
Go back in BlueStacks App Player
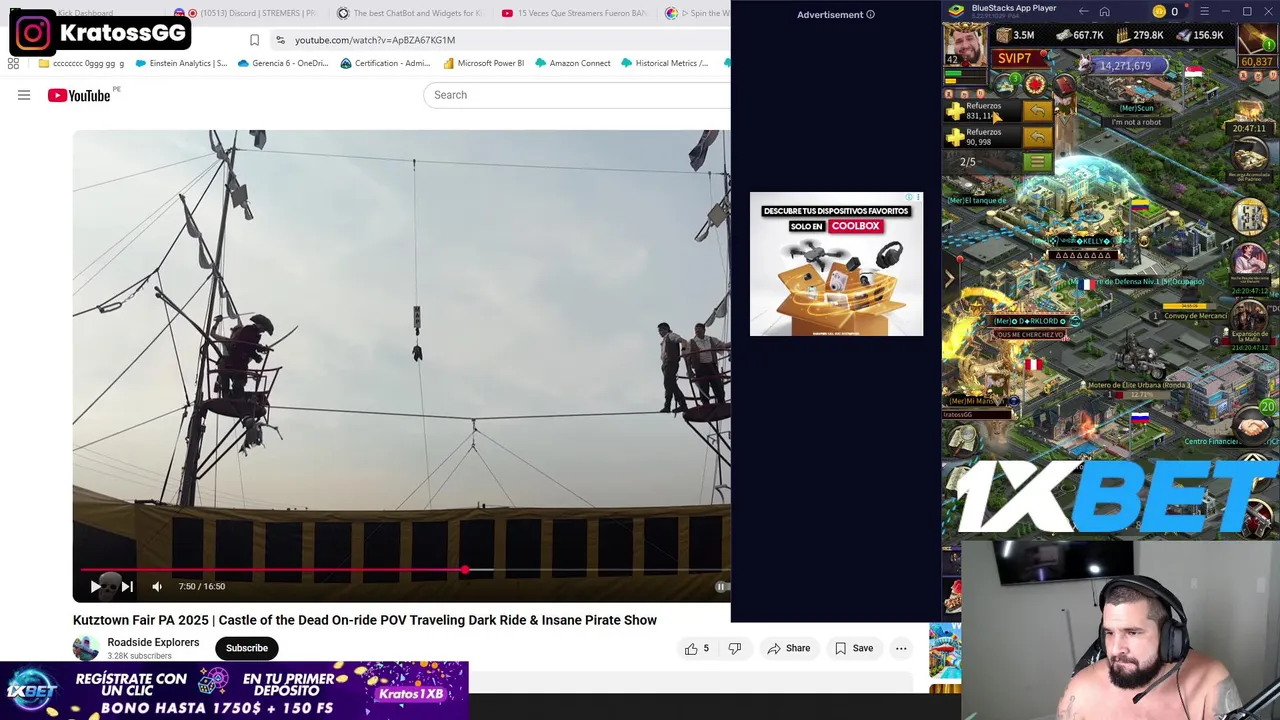coord(1083,12)
